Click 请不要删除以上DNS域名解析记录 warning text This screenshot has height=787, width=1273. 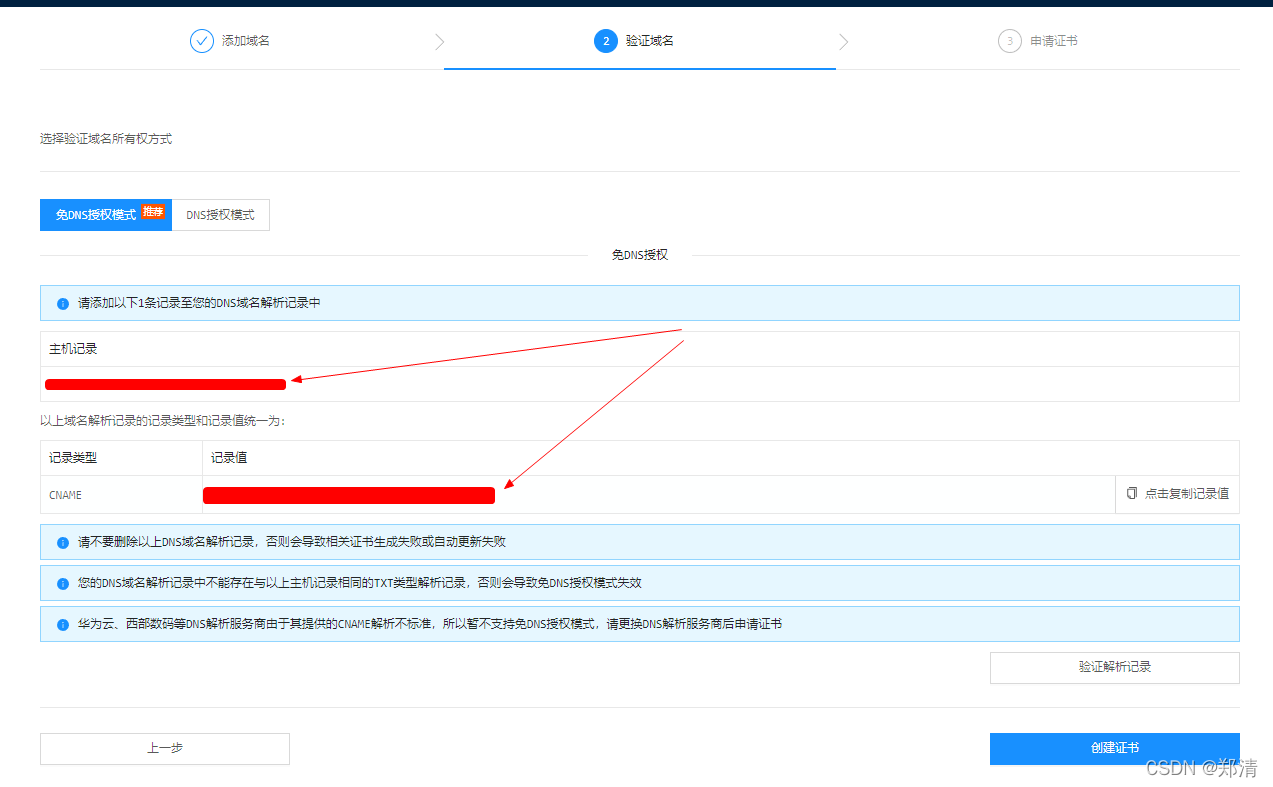(292, 542)
